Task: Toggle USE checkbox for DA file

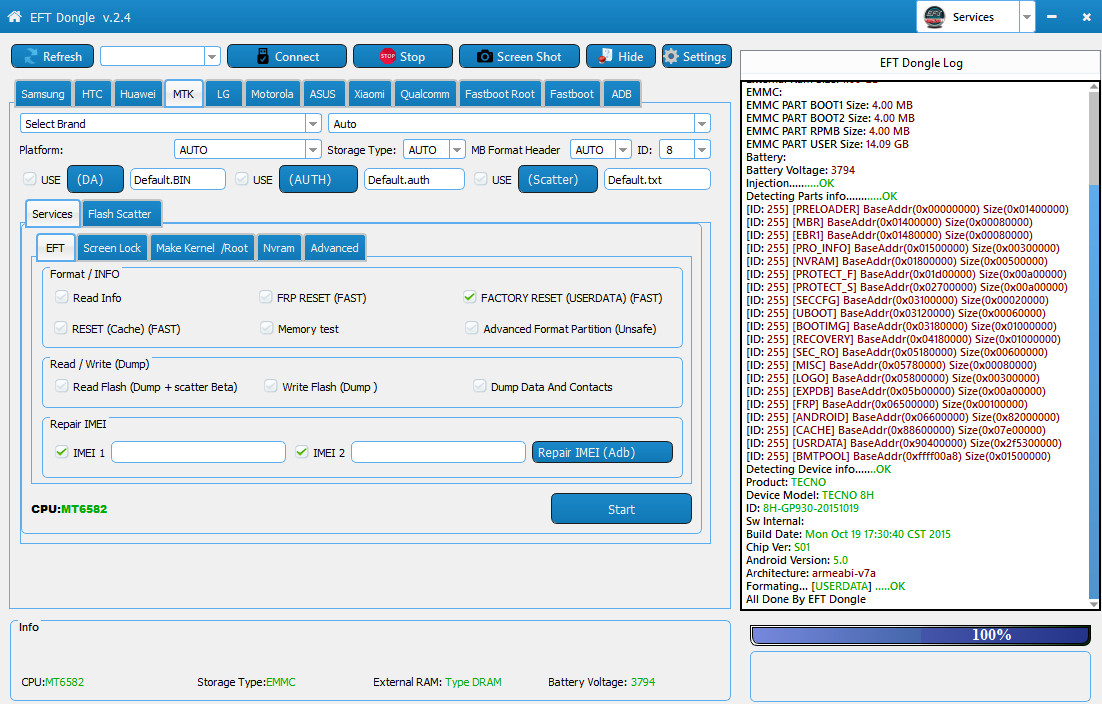Action: [x=30, y=179]
